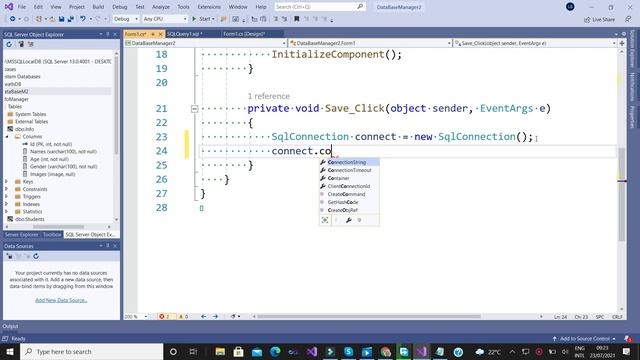This screenshot has height=360, width=640.
Task: Expand the Indexes folder node
Action: (x=7, y=204)
